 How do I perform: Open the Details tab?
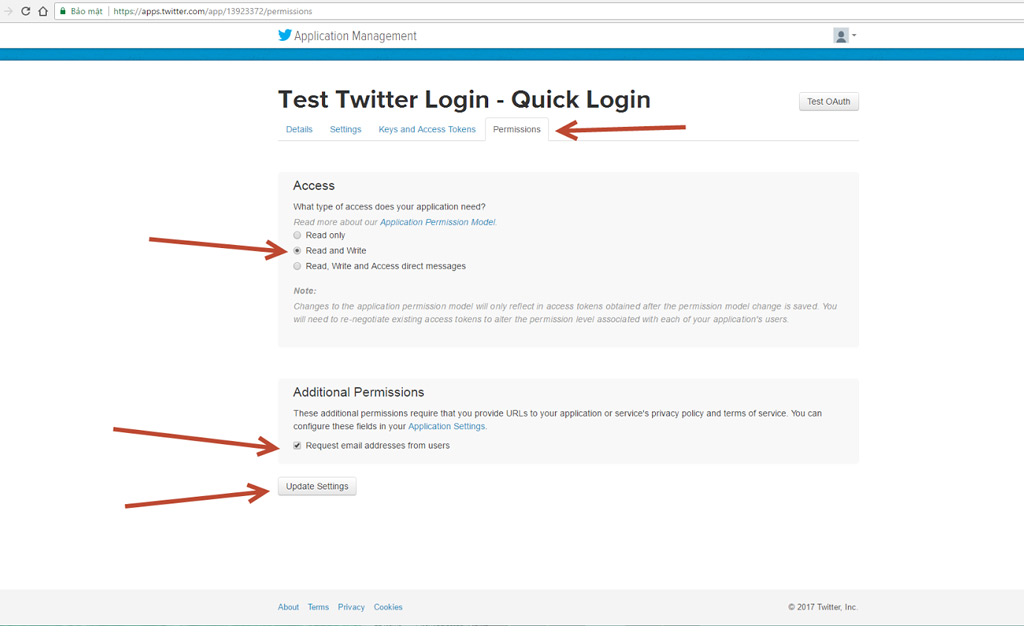tap(299, 129)
